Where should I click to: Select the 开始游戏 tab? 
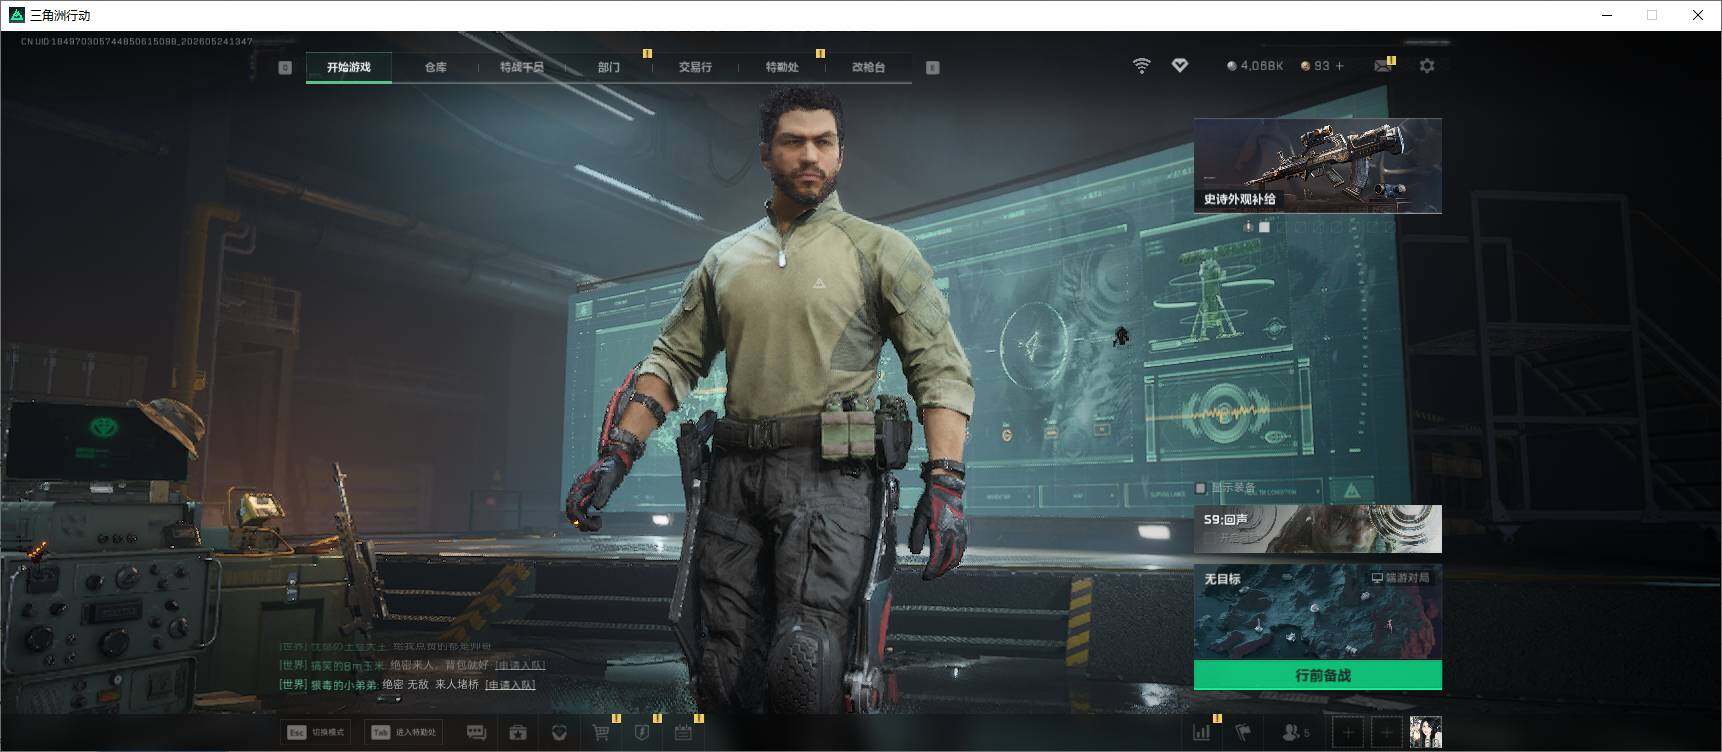[x=349, y=67]
